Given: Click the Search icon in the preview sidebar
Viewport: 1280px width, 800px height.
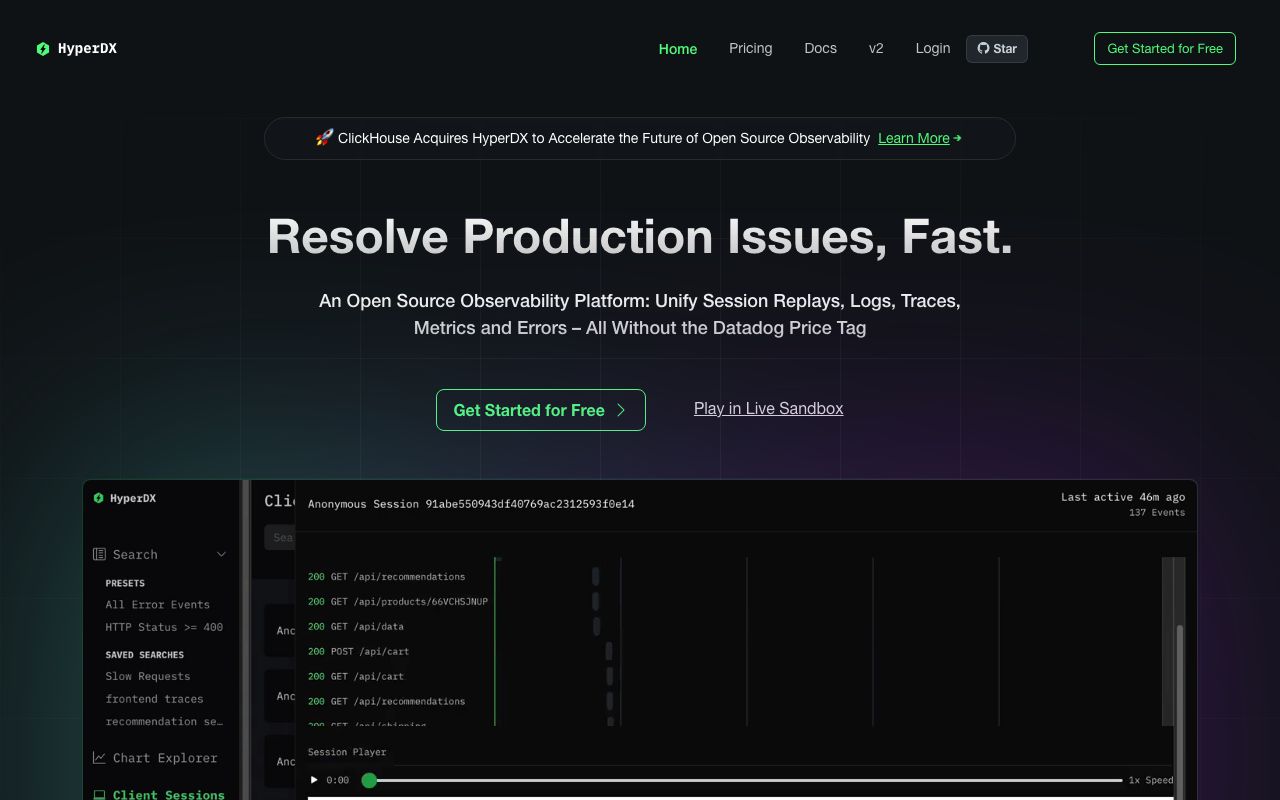Looking at the screenshot, I should coord(99,554).
